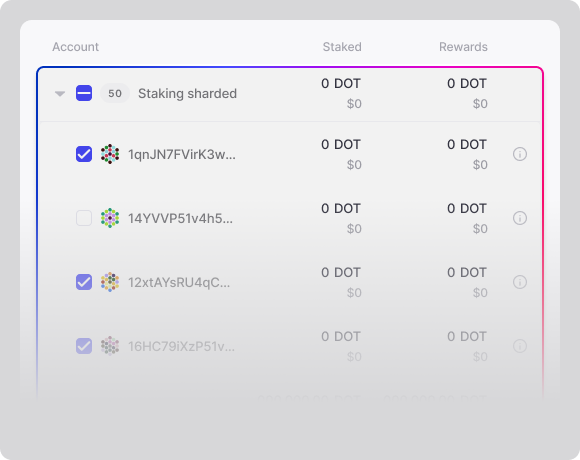Open info icon for 1qnJN7FVirK3w...

click(x=520, y=154)
